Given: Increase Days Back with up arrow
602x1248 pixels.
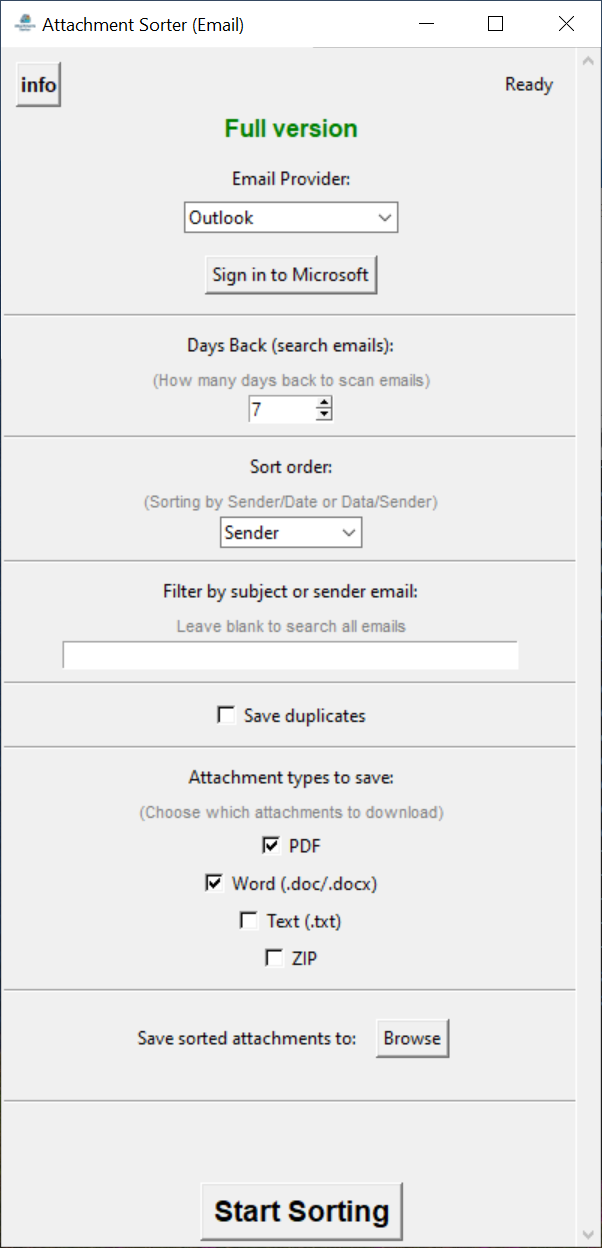Looking at the screenshot, I should point(323,403).
